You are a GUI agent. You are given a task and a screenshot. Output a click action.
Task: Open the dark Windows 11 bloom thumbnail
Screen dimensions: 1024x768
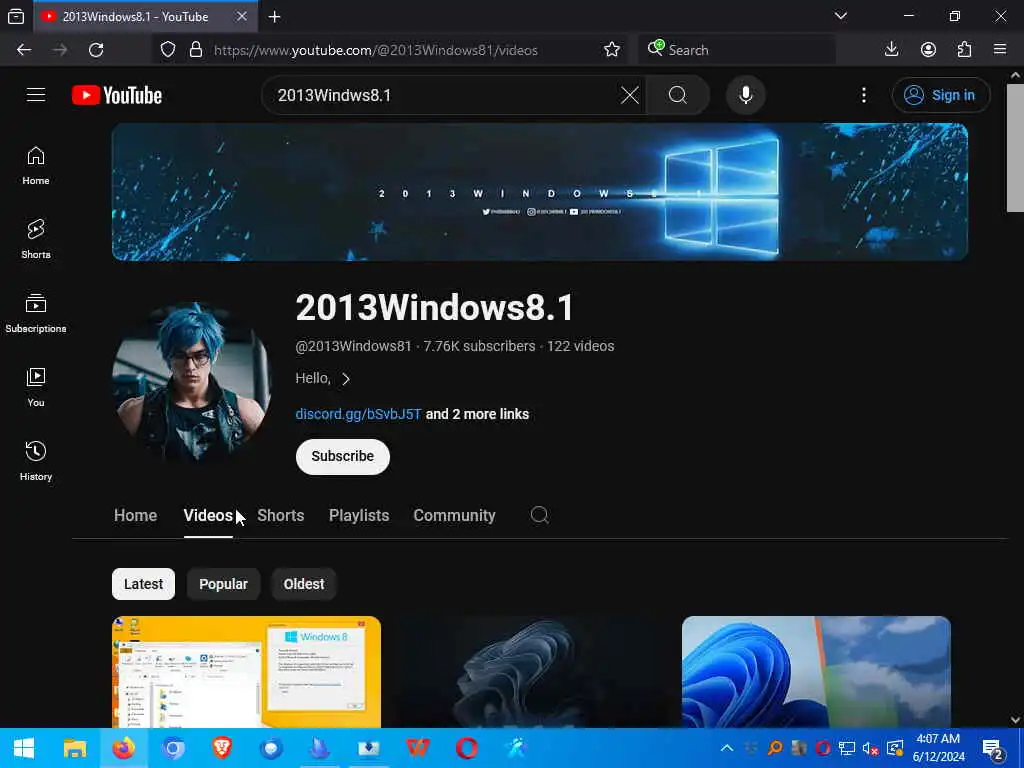531,671
